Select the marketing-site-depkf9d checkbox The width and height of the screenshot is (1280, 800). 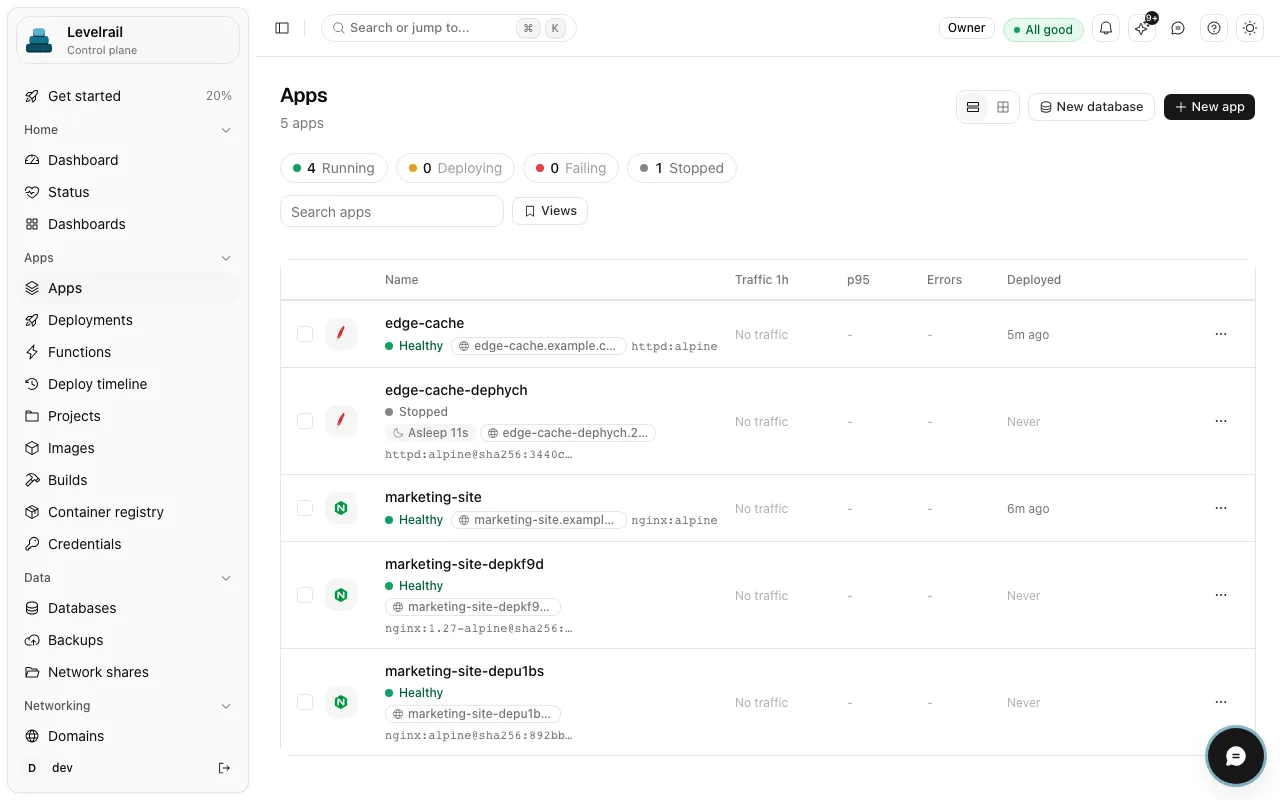point(305,595)
